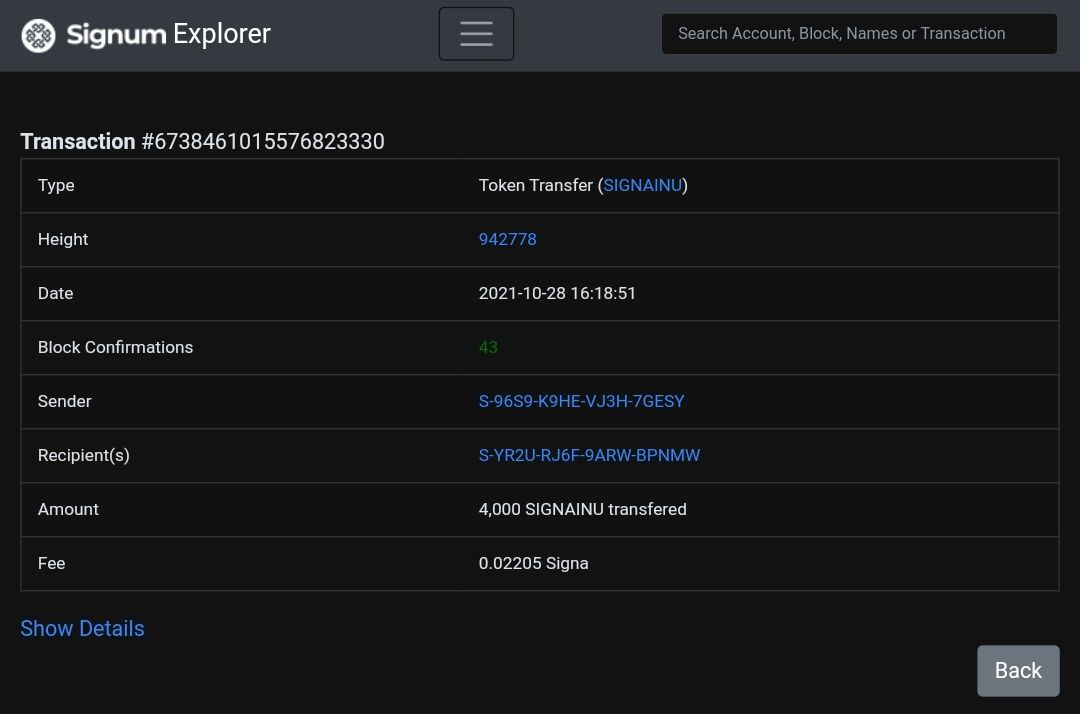Click the Recipient(s) row label
Viewport: 1080px width, 714px height.
click(x=83, y=455)
